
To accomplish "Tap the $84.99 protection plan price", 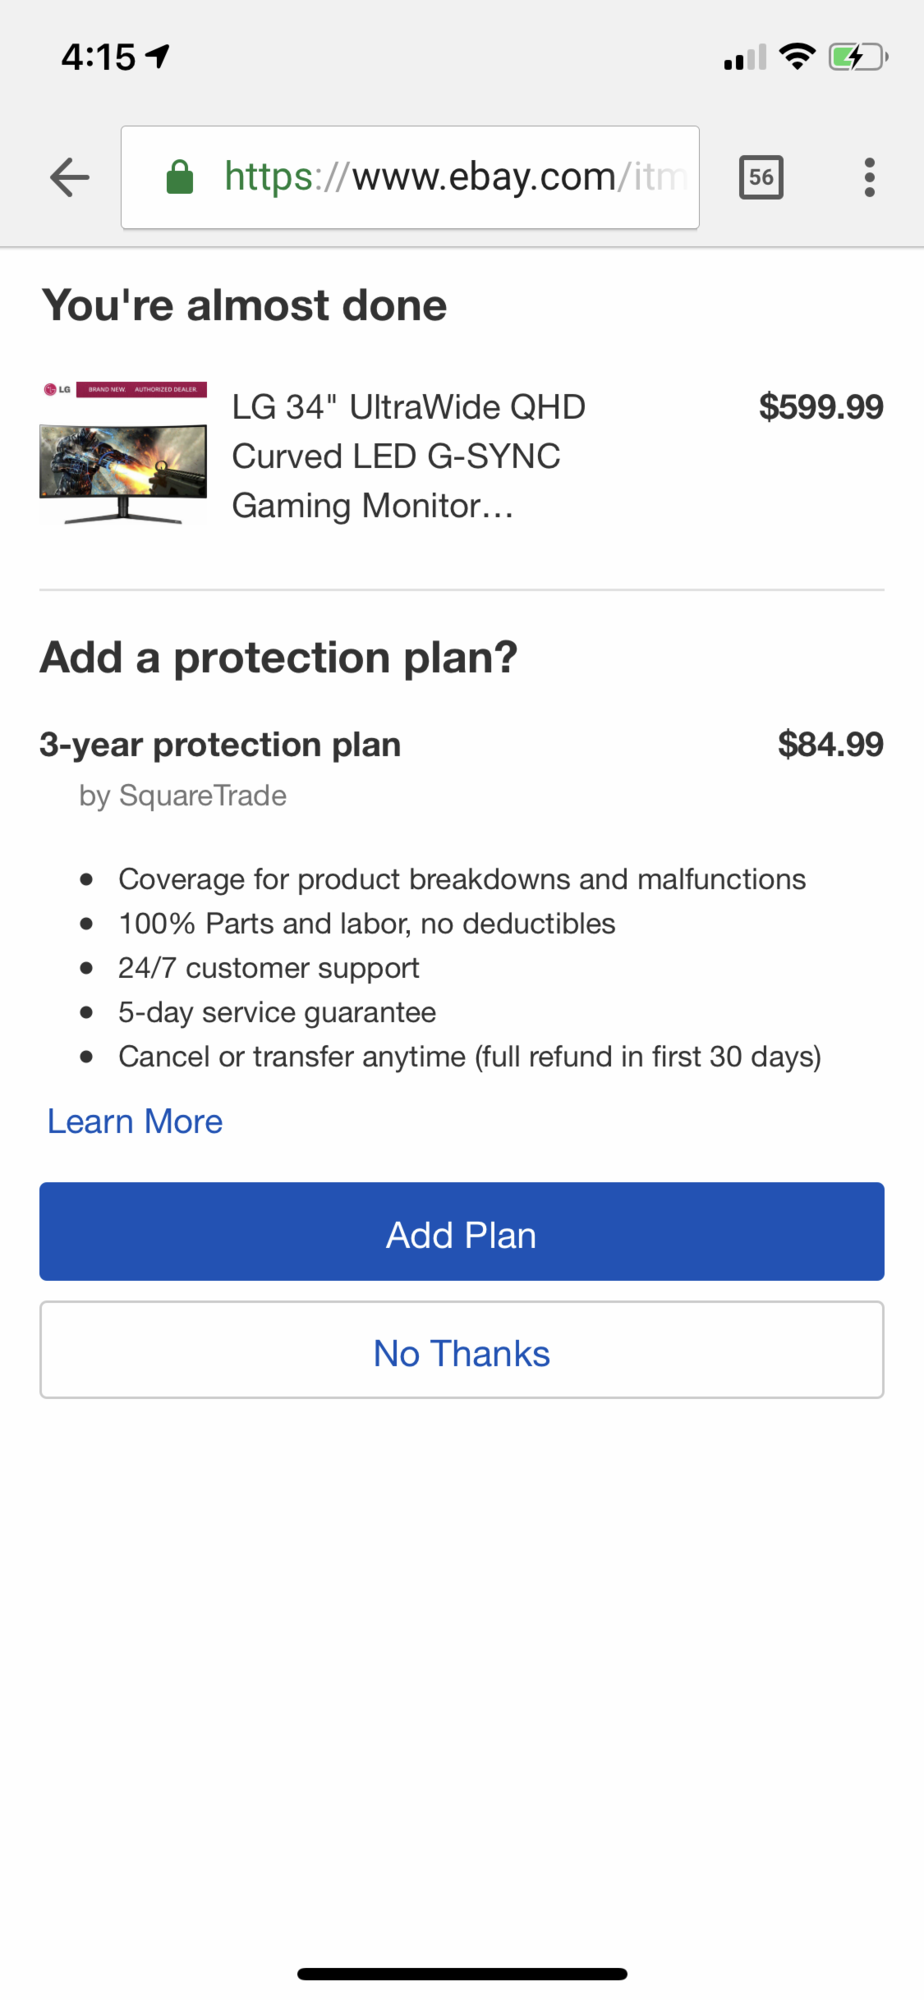I will tap(830, 744).
